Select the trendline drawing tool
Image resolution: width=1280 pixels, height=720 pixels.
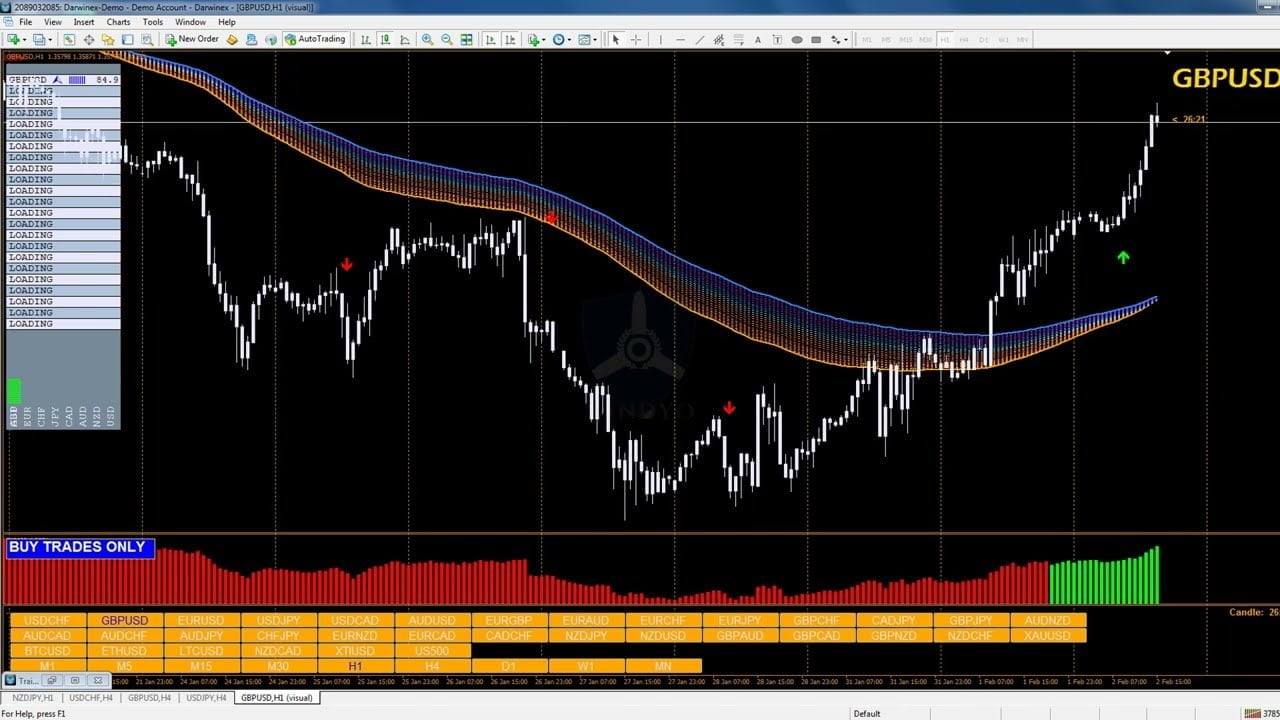click(700, 39)
